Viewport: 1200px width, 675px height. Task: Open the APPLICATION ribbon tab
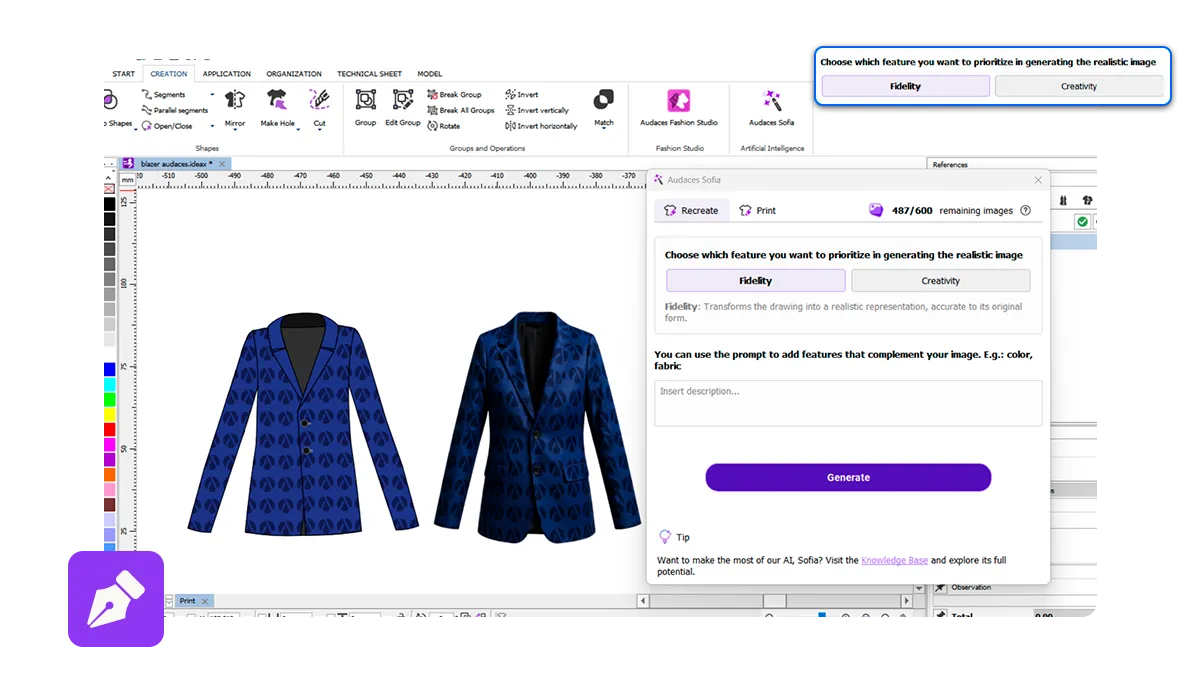coord(227,74)
